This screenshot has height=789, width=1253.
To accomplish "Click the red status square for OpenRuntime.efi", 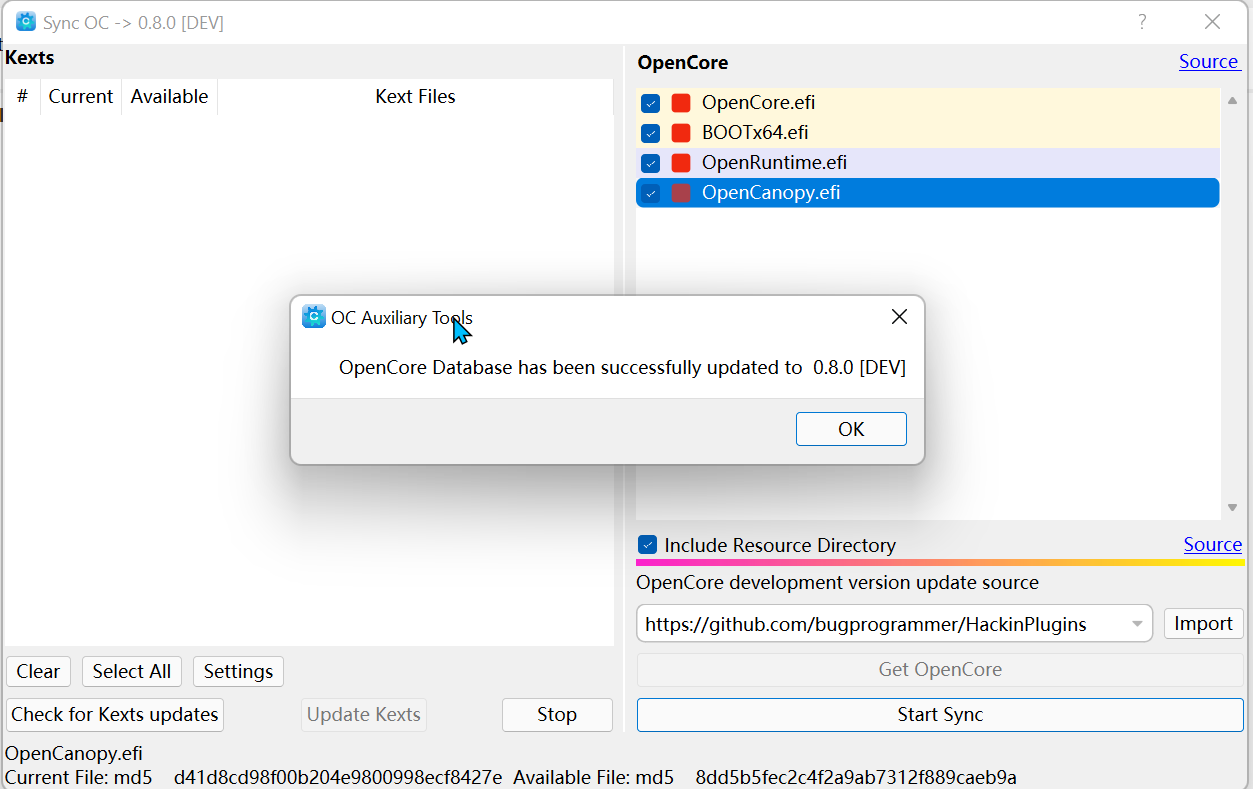I will coord(681,163).
